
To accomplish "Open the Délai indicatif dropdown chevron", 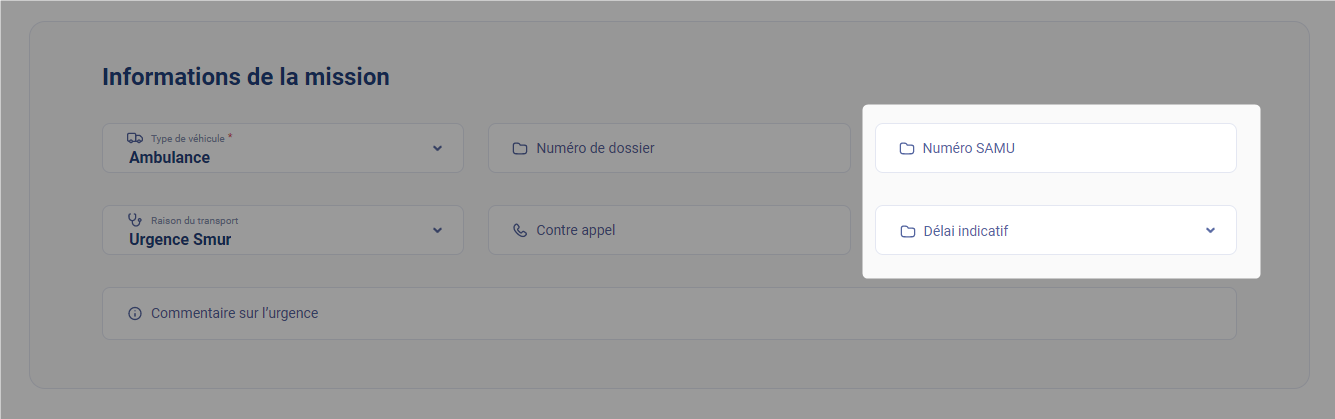I will click(1210, 230).
